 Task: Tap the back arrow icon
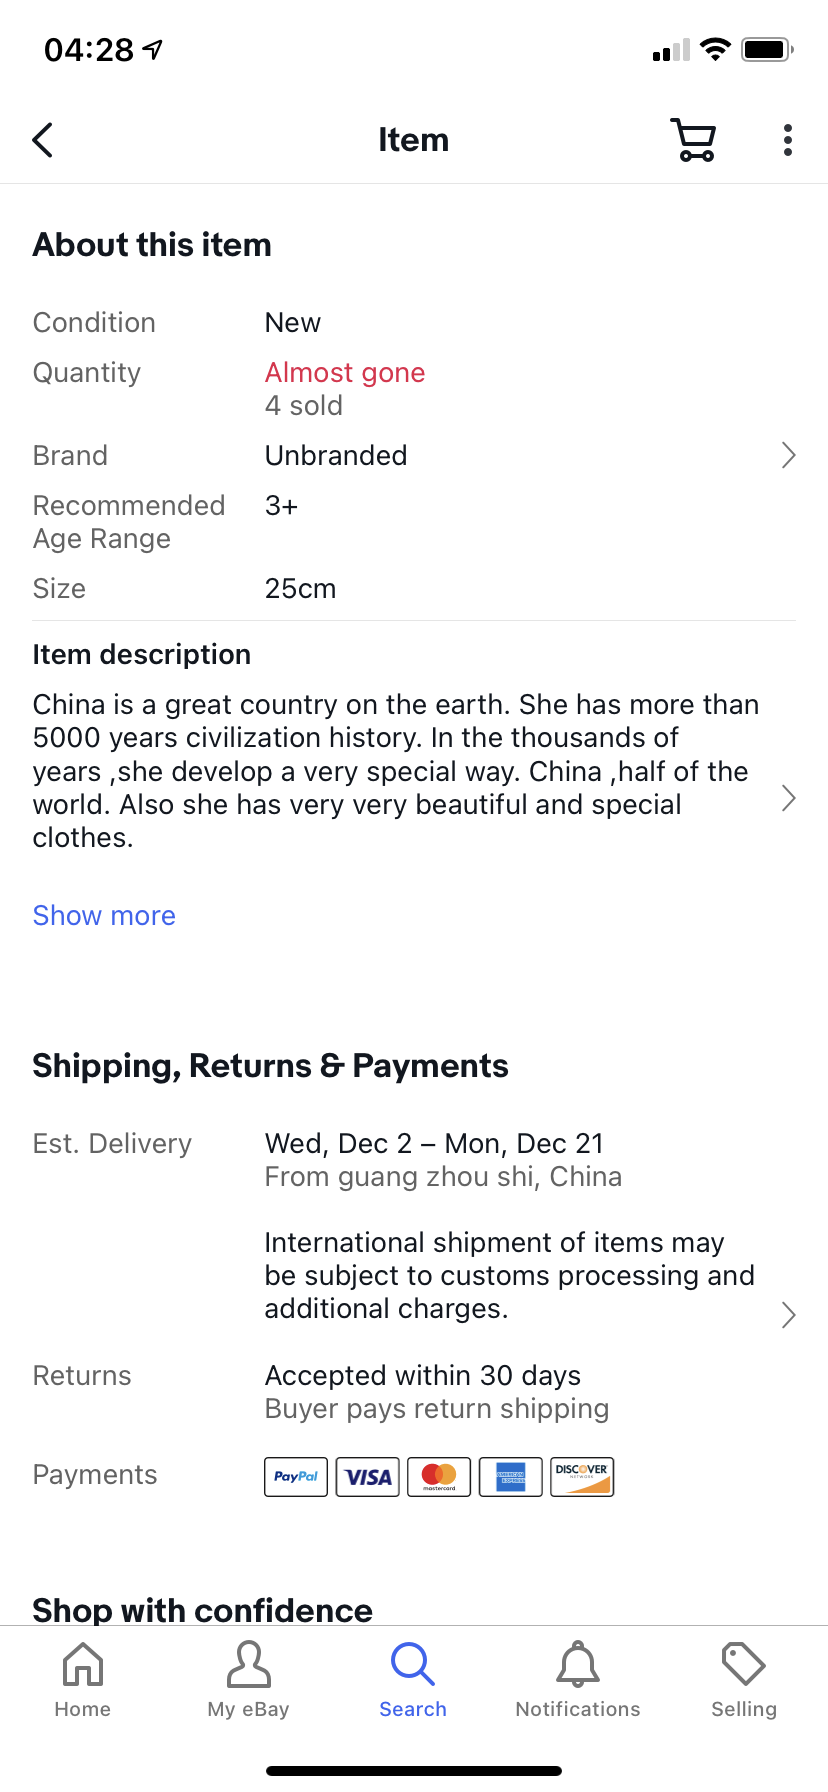[x=43, y=140]
